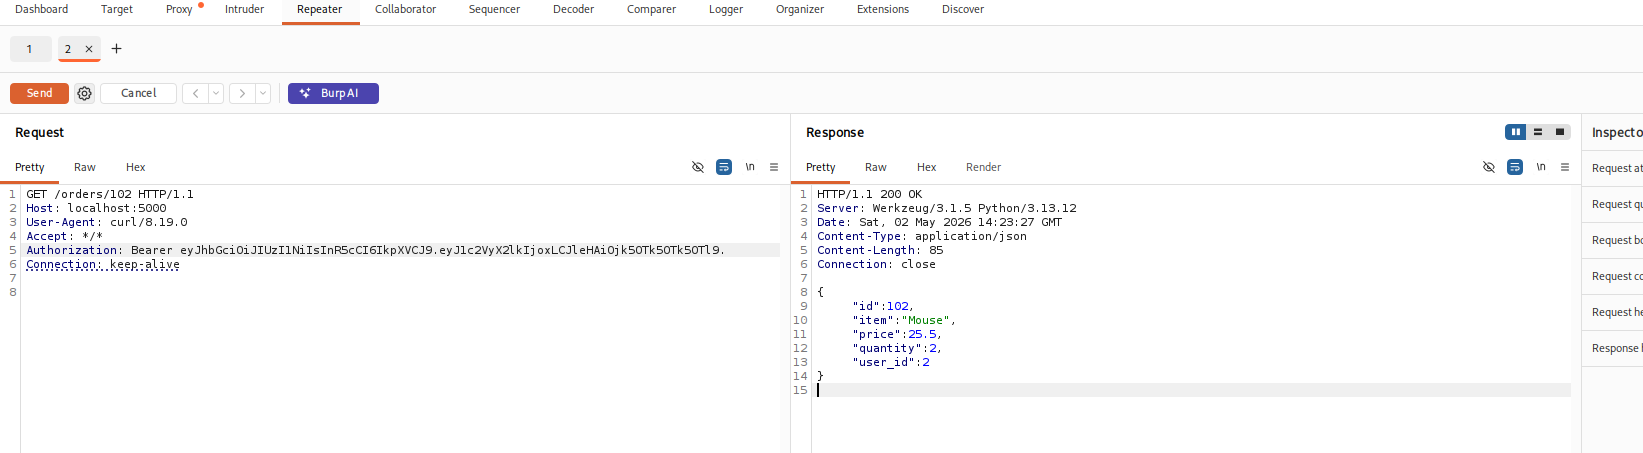
Task: Click the Connection: keep-alive header
Action: 103,264
